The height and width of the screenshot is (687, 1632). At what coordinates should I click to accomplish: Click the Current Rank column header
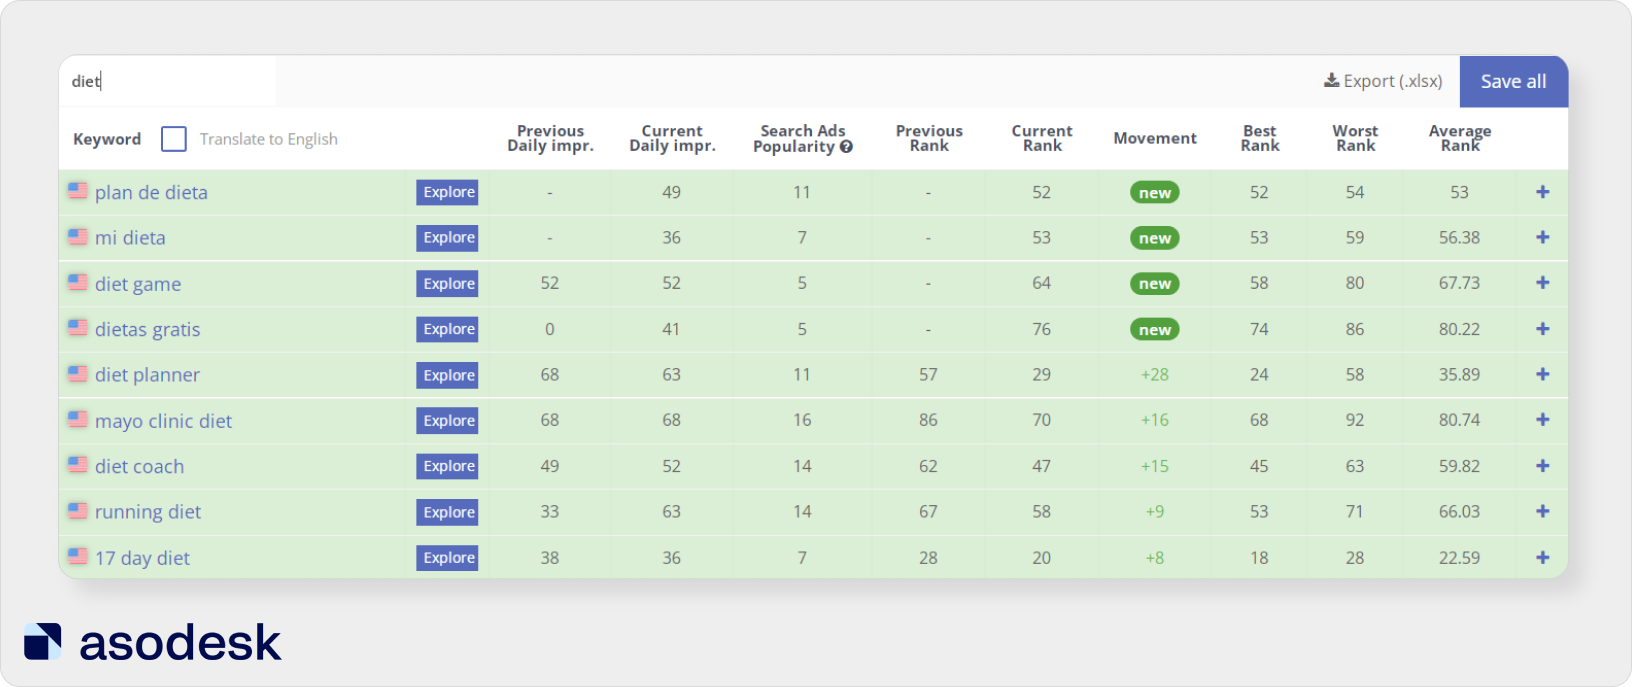tap(1041, 139)
